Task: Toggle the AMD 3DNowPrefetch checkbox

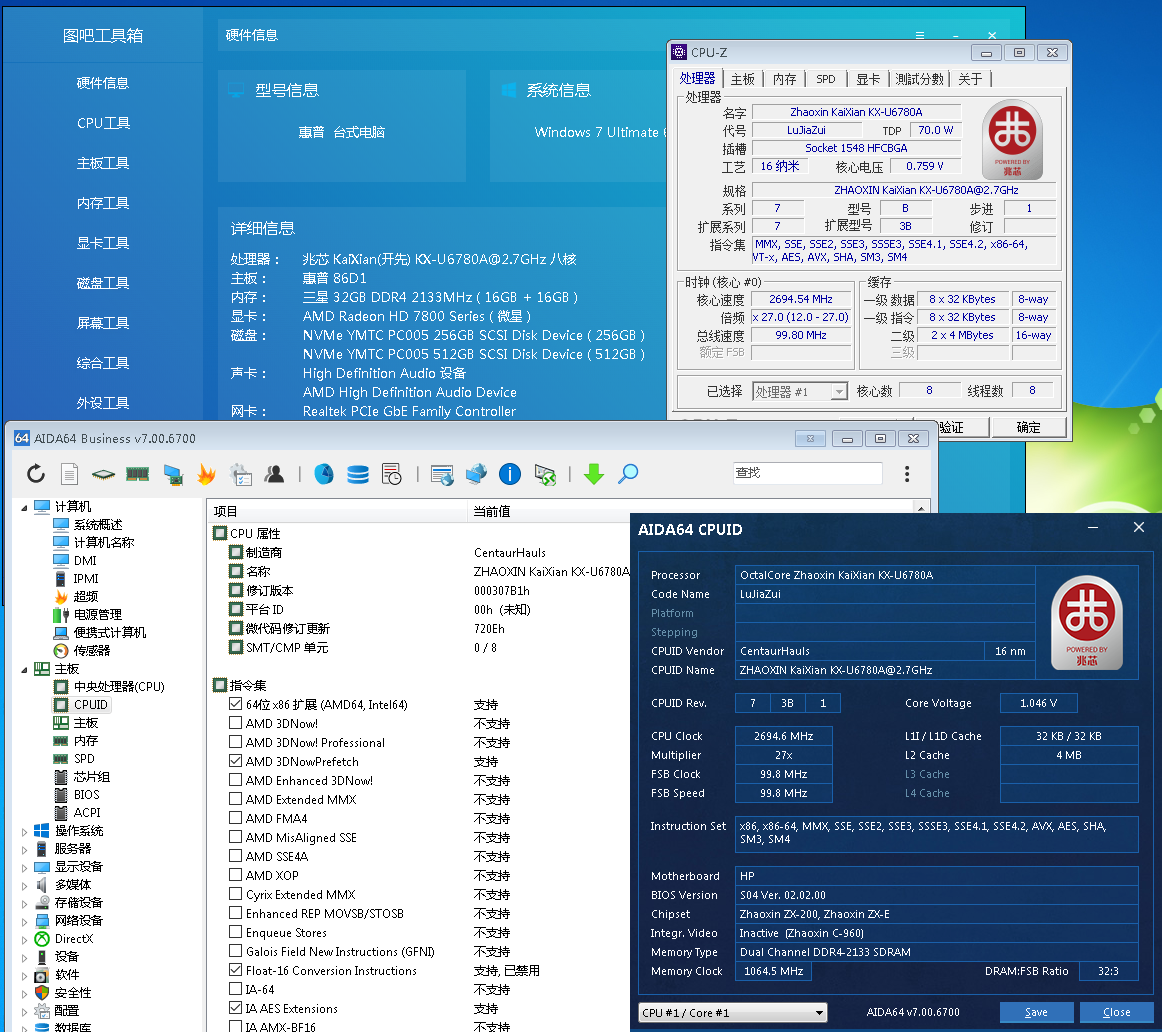Action: (x=236, y=761)
